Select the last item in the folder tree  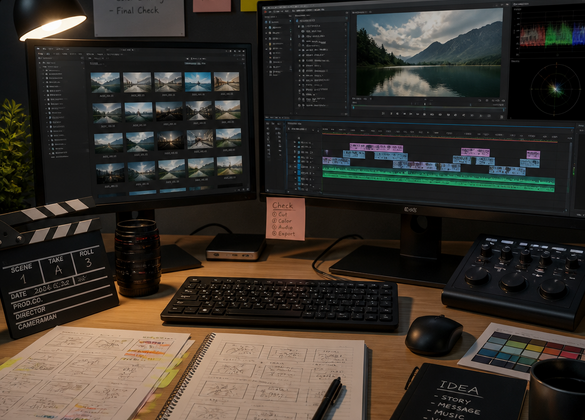[x=60, y=157]
